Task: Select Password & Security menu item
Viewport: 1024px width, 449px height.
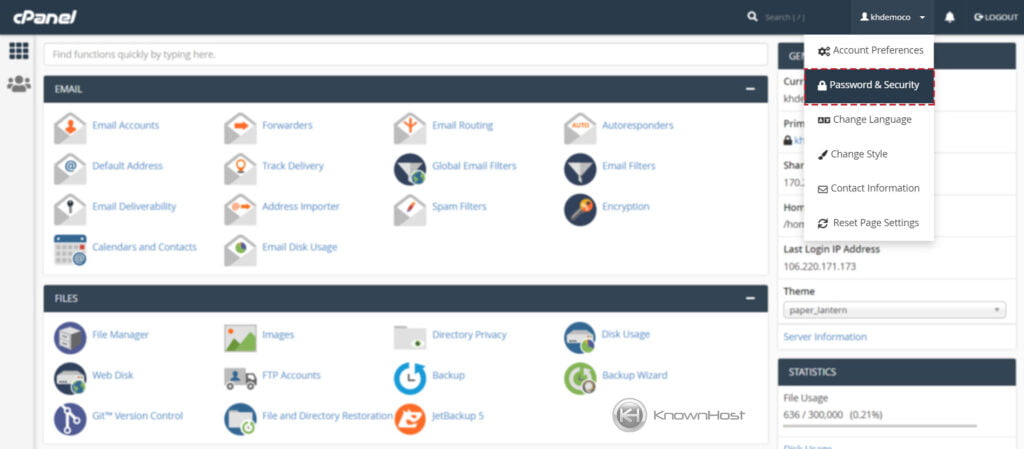Action: pyautogui.click(x=869, y=85)
